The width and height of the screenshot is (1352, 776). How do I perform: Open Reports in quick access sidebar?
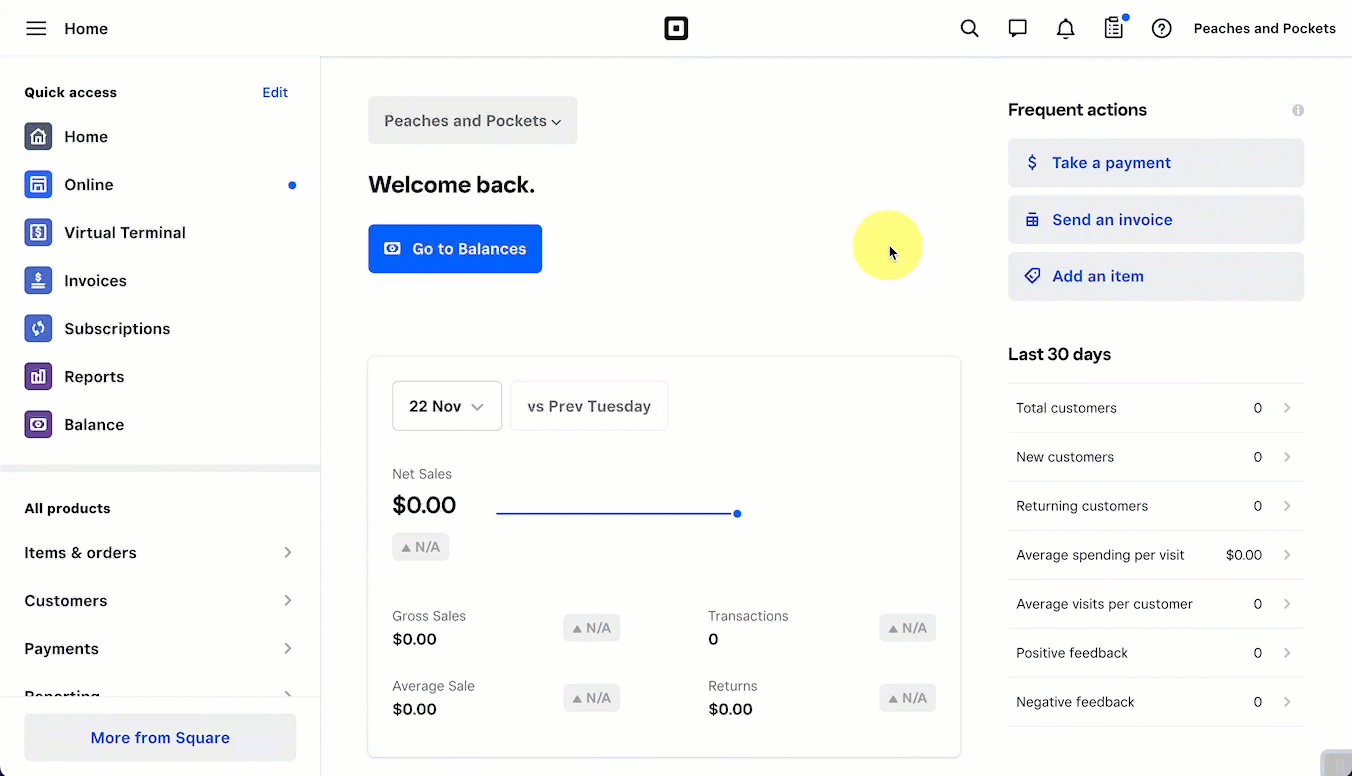pyautogui.click(x=93, y=377)
